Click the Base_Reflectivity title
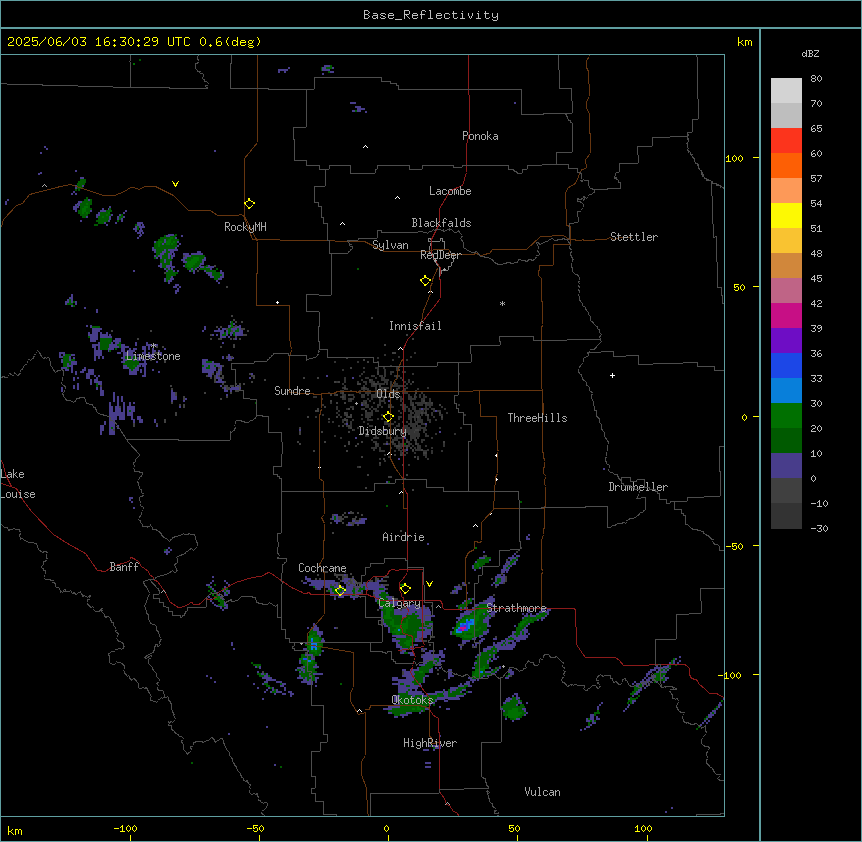Screen dimensions: 862x842 point(431,15)
